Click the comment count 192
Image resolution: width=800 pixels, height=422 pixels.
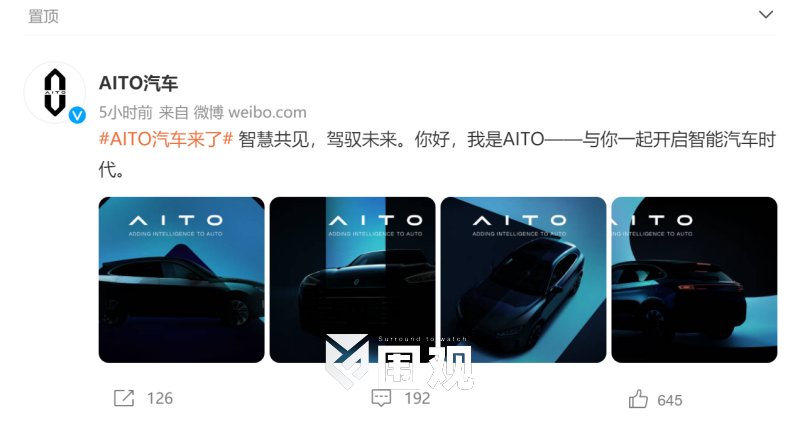(x=417, y=399)
